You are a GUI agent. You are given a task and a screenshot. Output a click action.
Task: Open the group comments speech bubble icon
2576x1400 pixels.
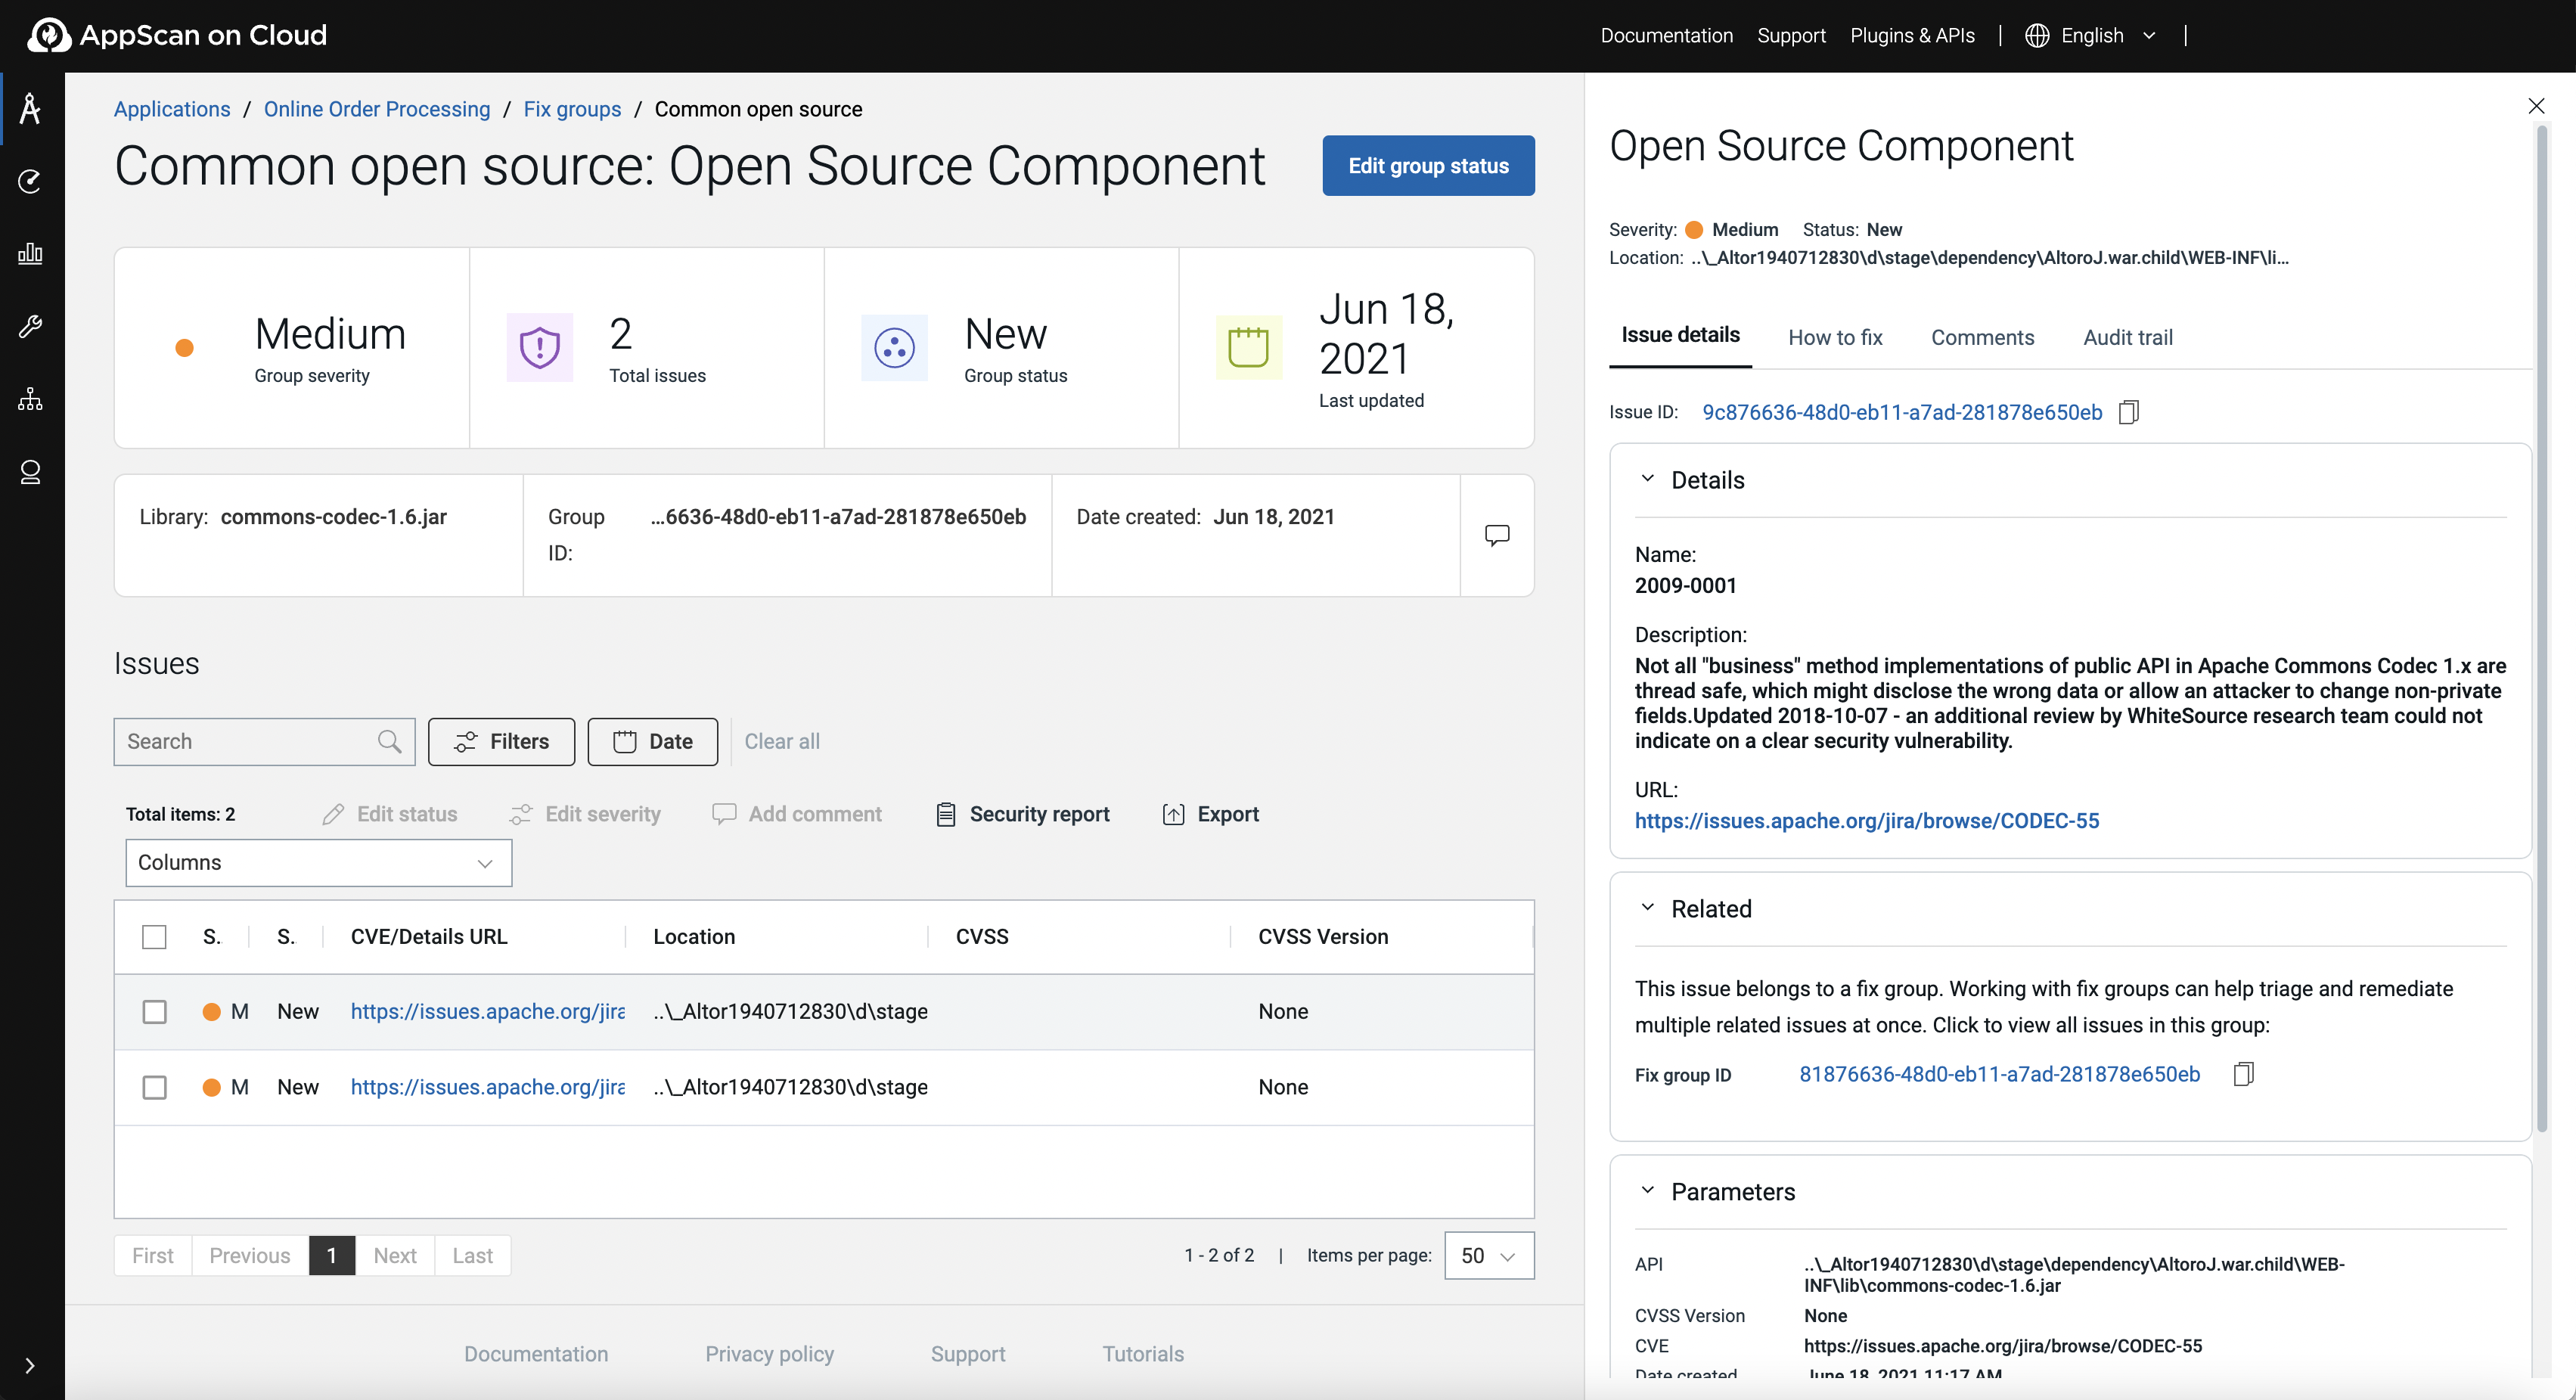[1496, 535]
